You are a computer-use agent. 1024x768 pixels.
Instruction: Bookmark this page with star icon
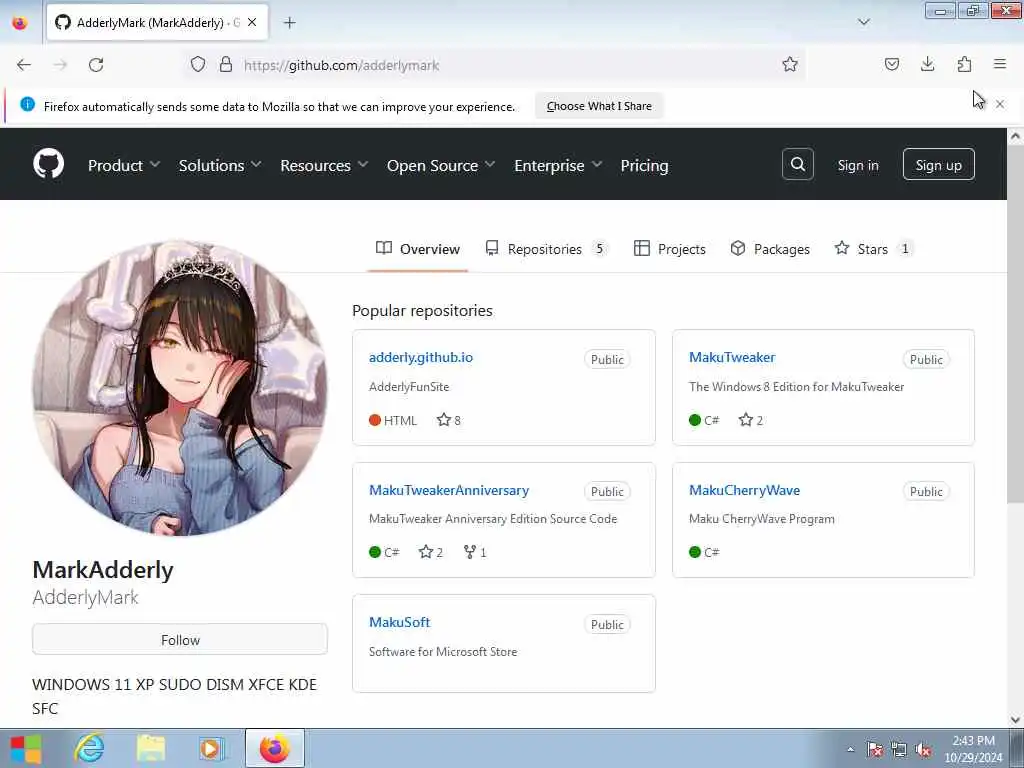(x=790, y=64)
